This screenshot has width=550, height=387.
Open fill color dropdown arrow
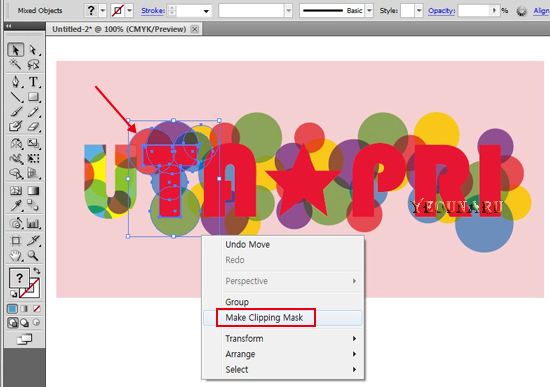102,11
